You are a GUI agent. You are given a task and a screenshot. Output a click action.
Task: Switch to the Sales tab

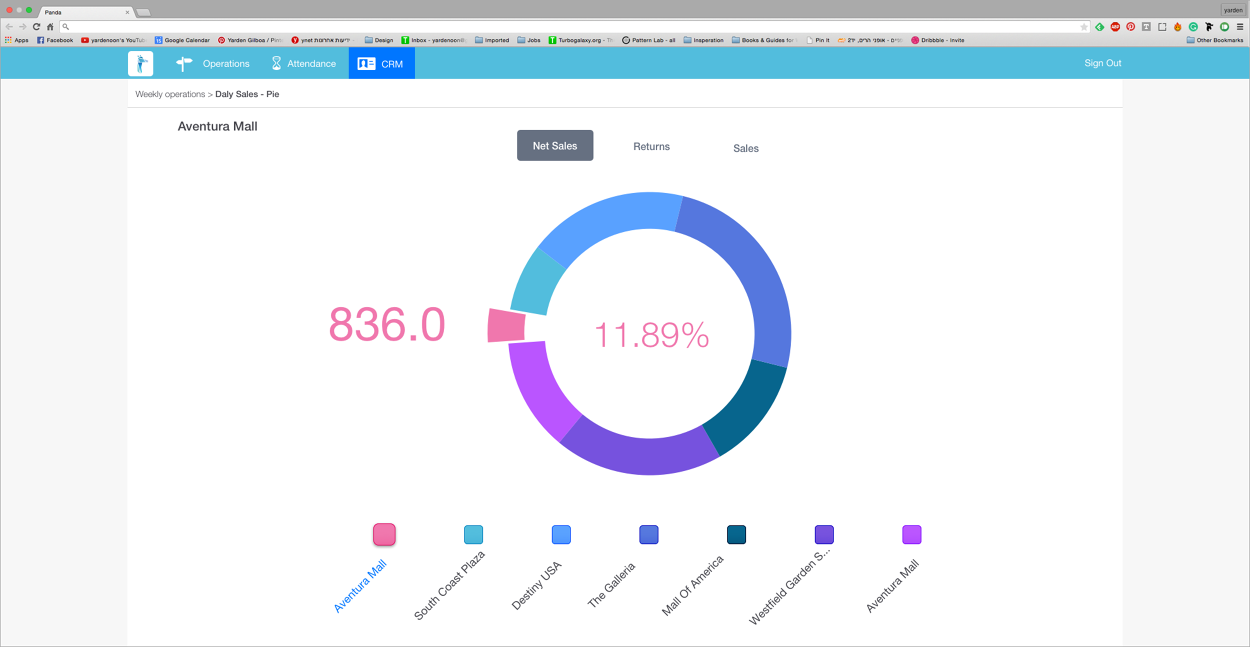(x=745, y=147)
